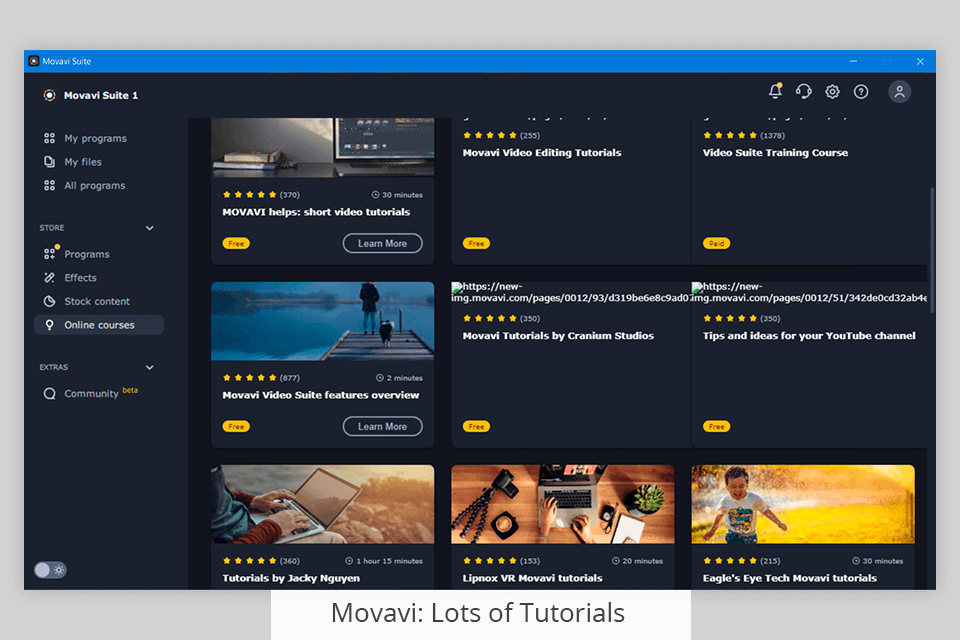Click the vertical scrollbar of course list
Viewport: 960px width, 640px height.
[x=932, y=250]
